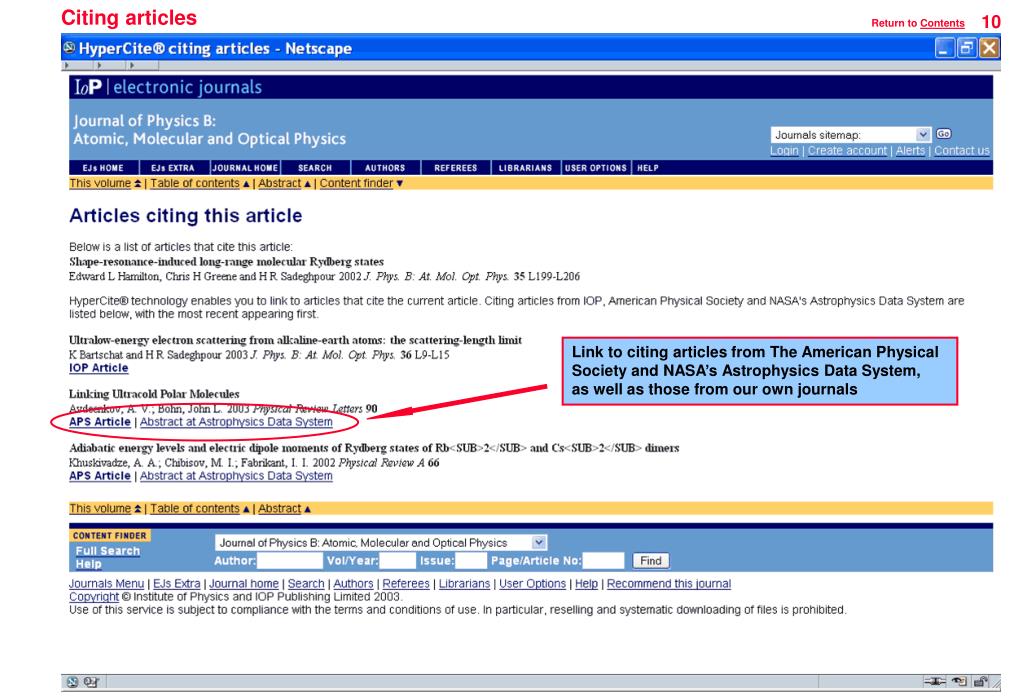Open first Abstract at Astrophysics Data System link
This screenshot has width=1023, height=696.
236,422
